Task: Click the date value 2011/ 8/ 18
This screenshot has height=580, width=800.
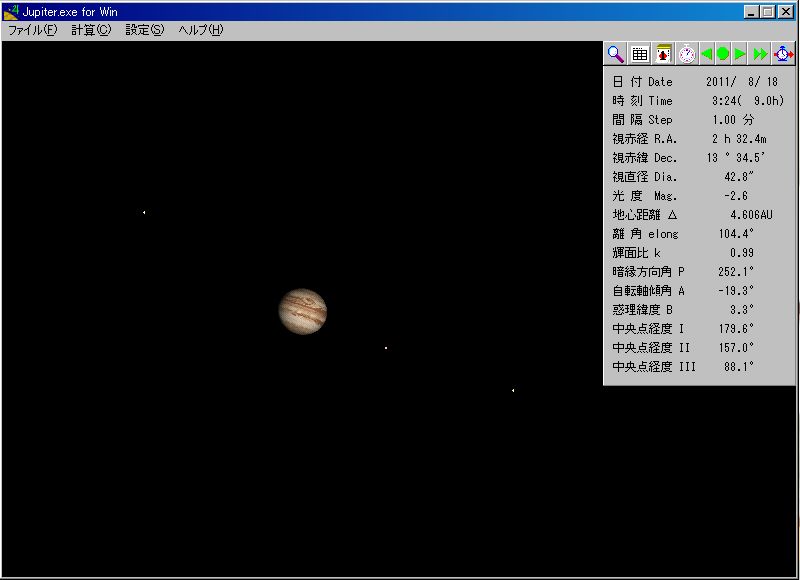Action: (742, 82)
